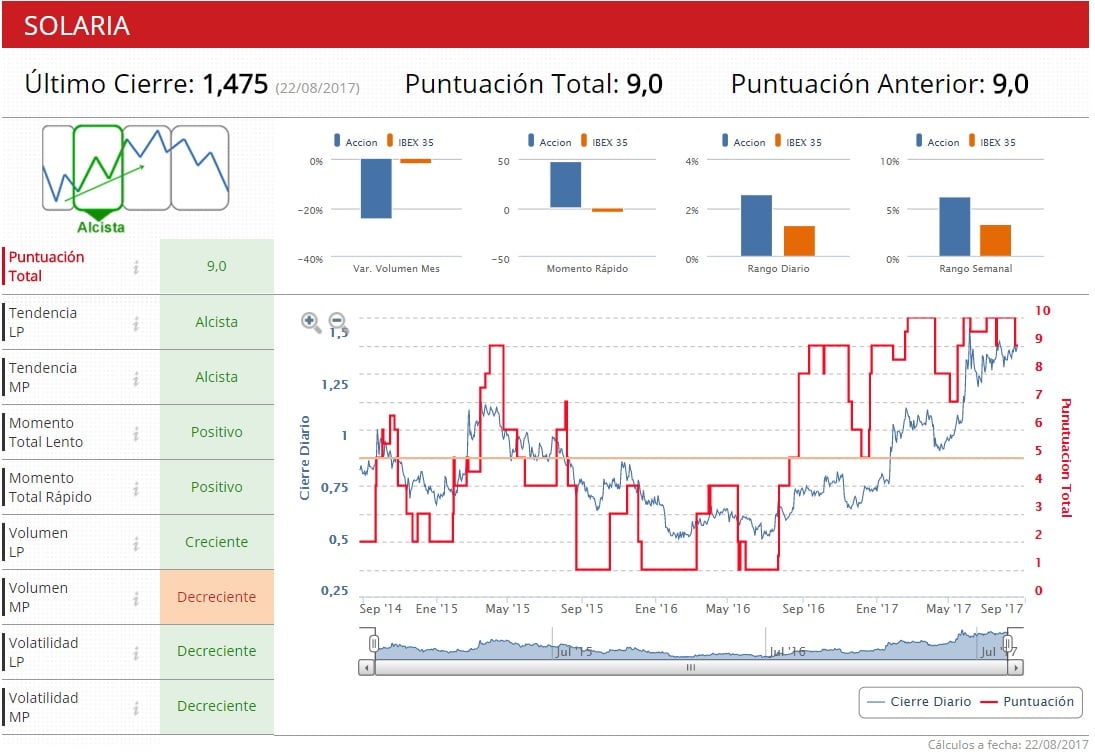This screenshot has height=756, width=1095.
Task: Click the 'Cierre Diario' left axis title
Action: pyautogui.click(x=304, y=458)
